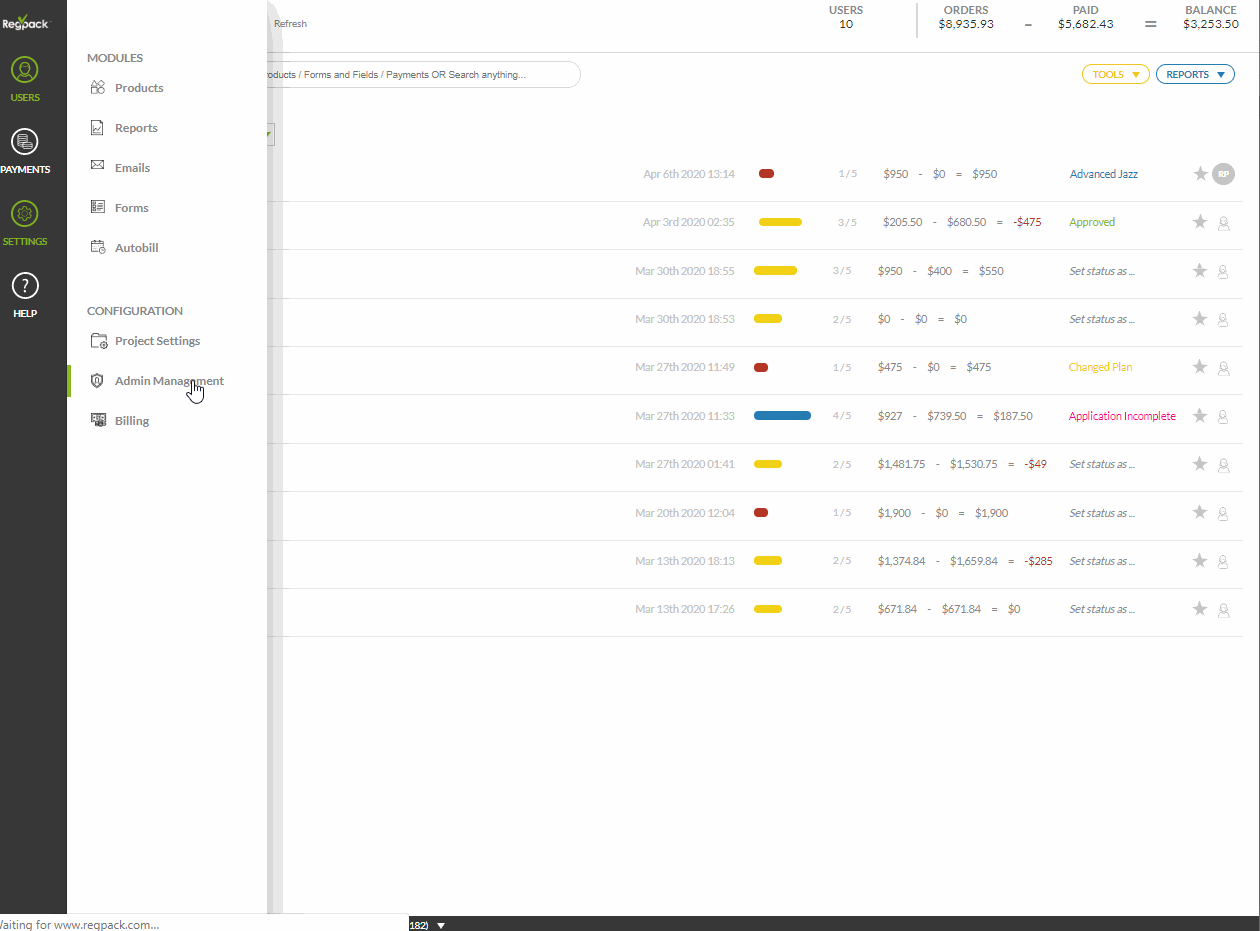Open the Advanced Jazz status dropdown
1260x931 pixels.
[1103, 174]
